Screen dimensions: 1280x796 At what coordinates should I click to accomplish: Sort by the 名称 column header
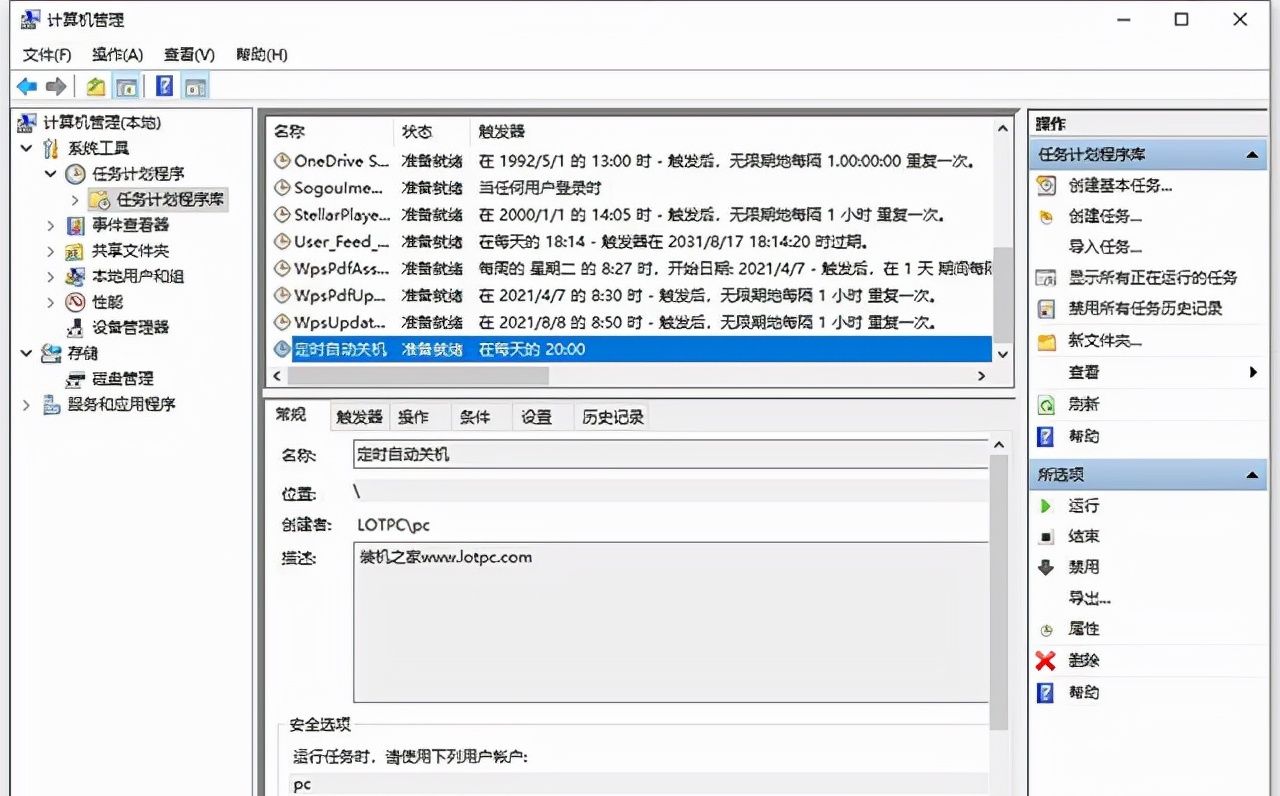click(x=330, y=131)
